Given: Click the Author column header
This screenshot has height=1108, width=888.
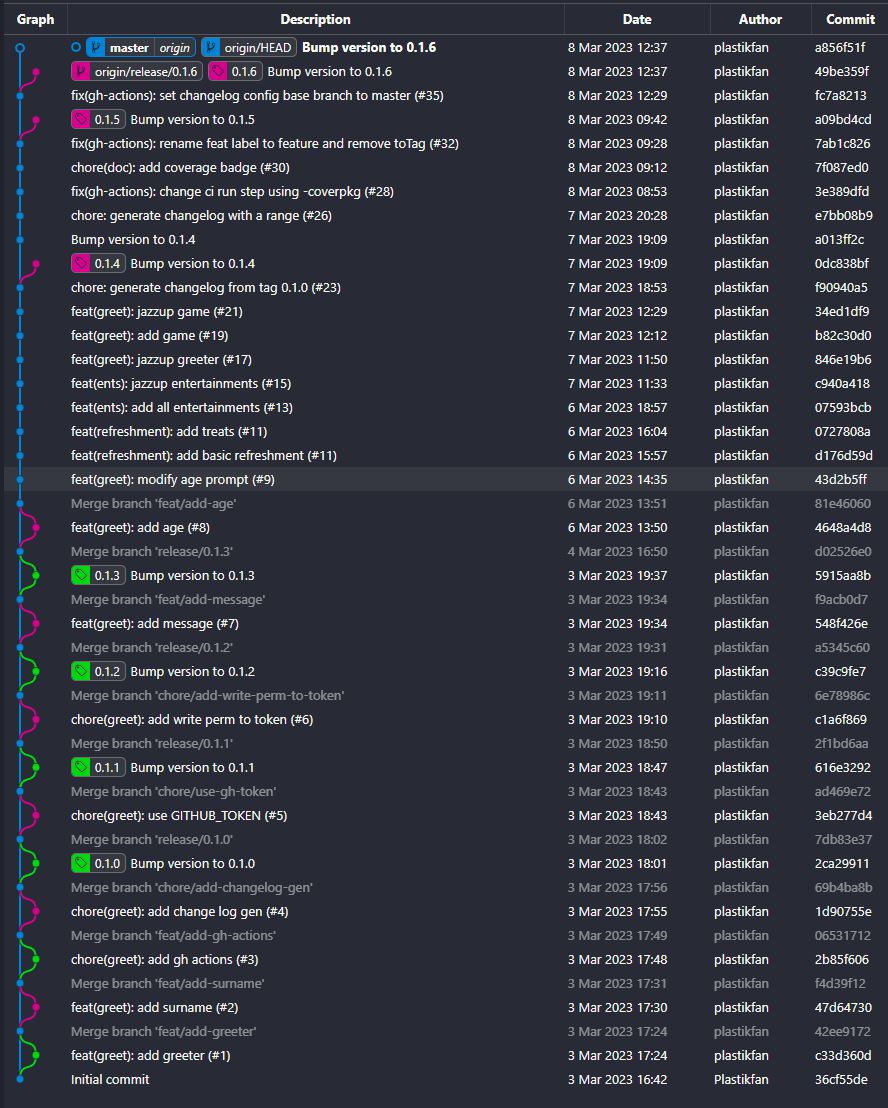Looking at the screenshot, I should [760, 19].
